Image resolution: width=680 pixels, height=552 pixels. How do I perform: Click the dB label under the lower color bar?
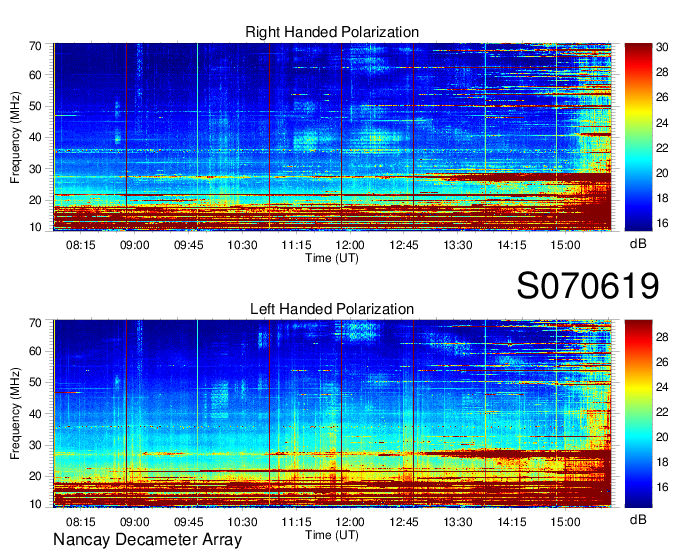tap(638, 519)
